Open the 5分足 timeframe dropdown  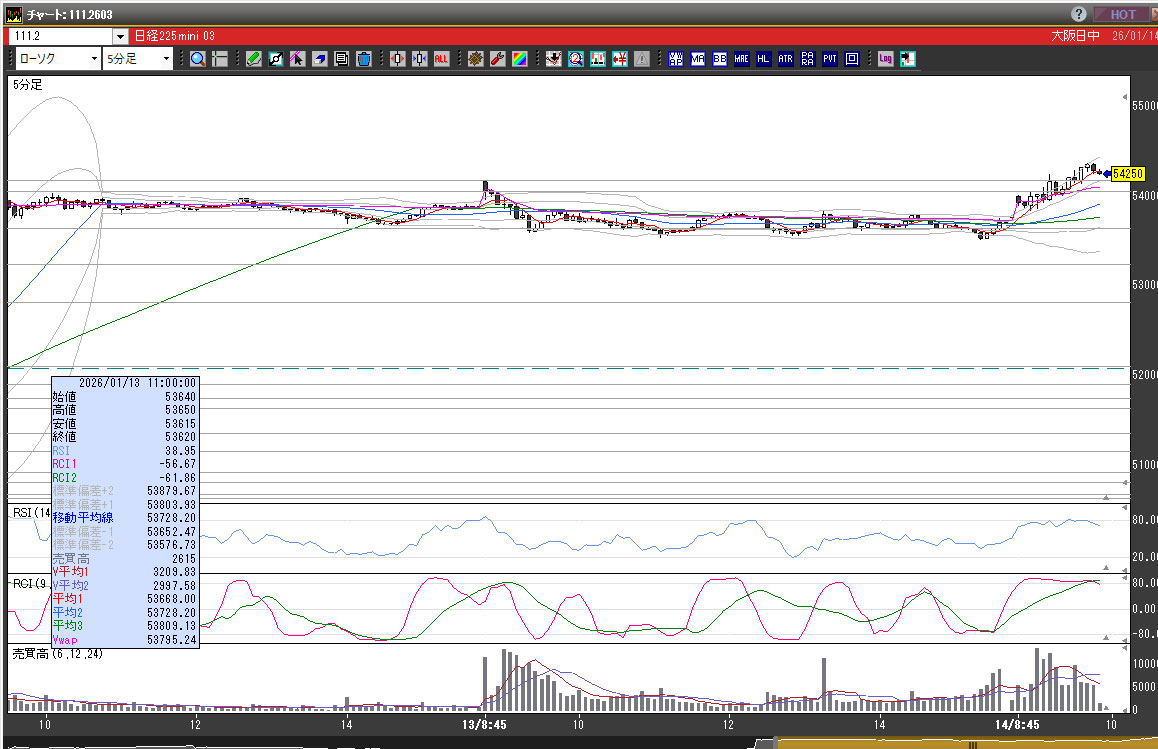coord(166,59)
